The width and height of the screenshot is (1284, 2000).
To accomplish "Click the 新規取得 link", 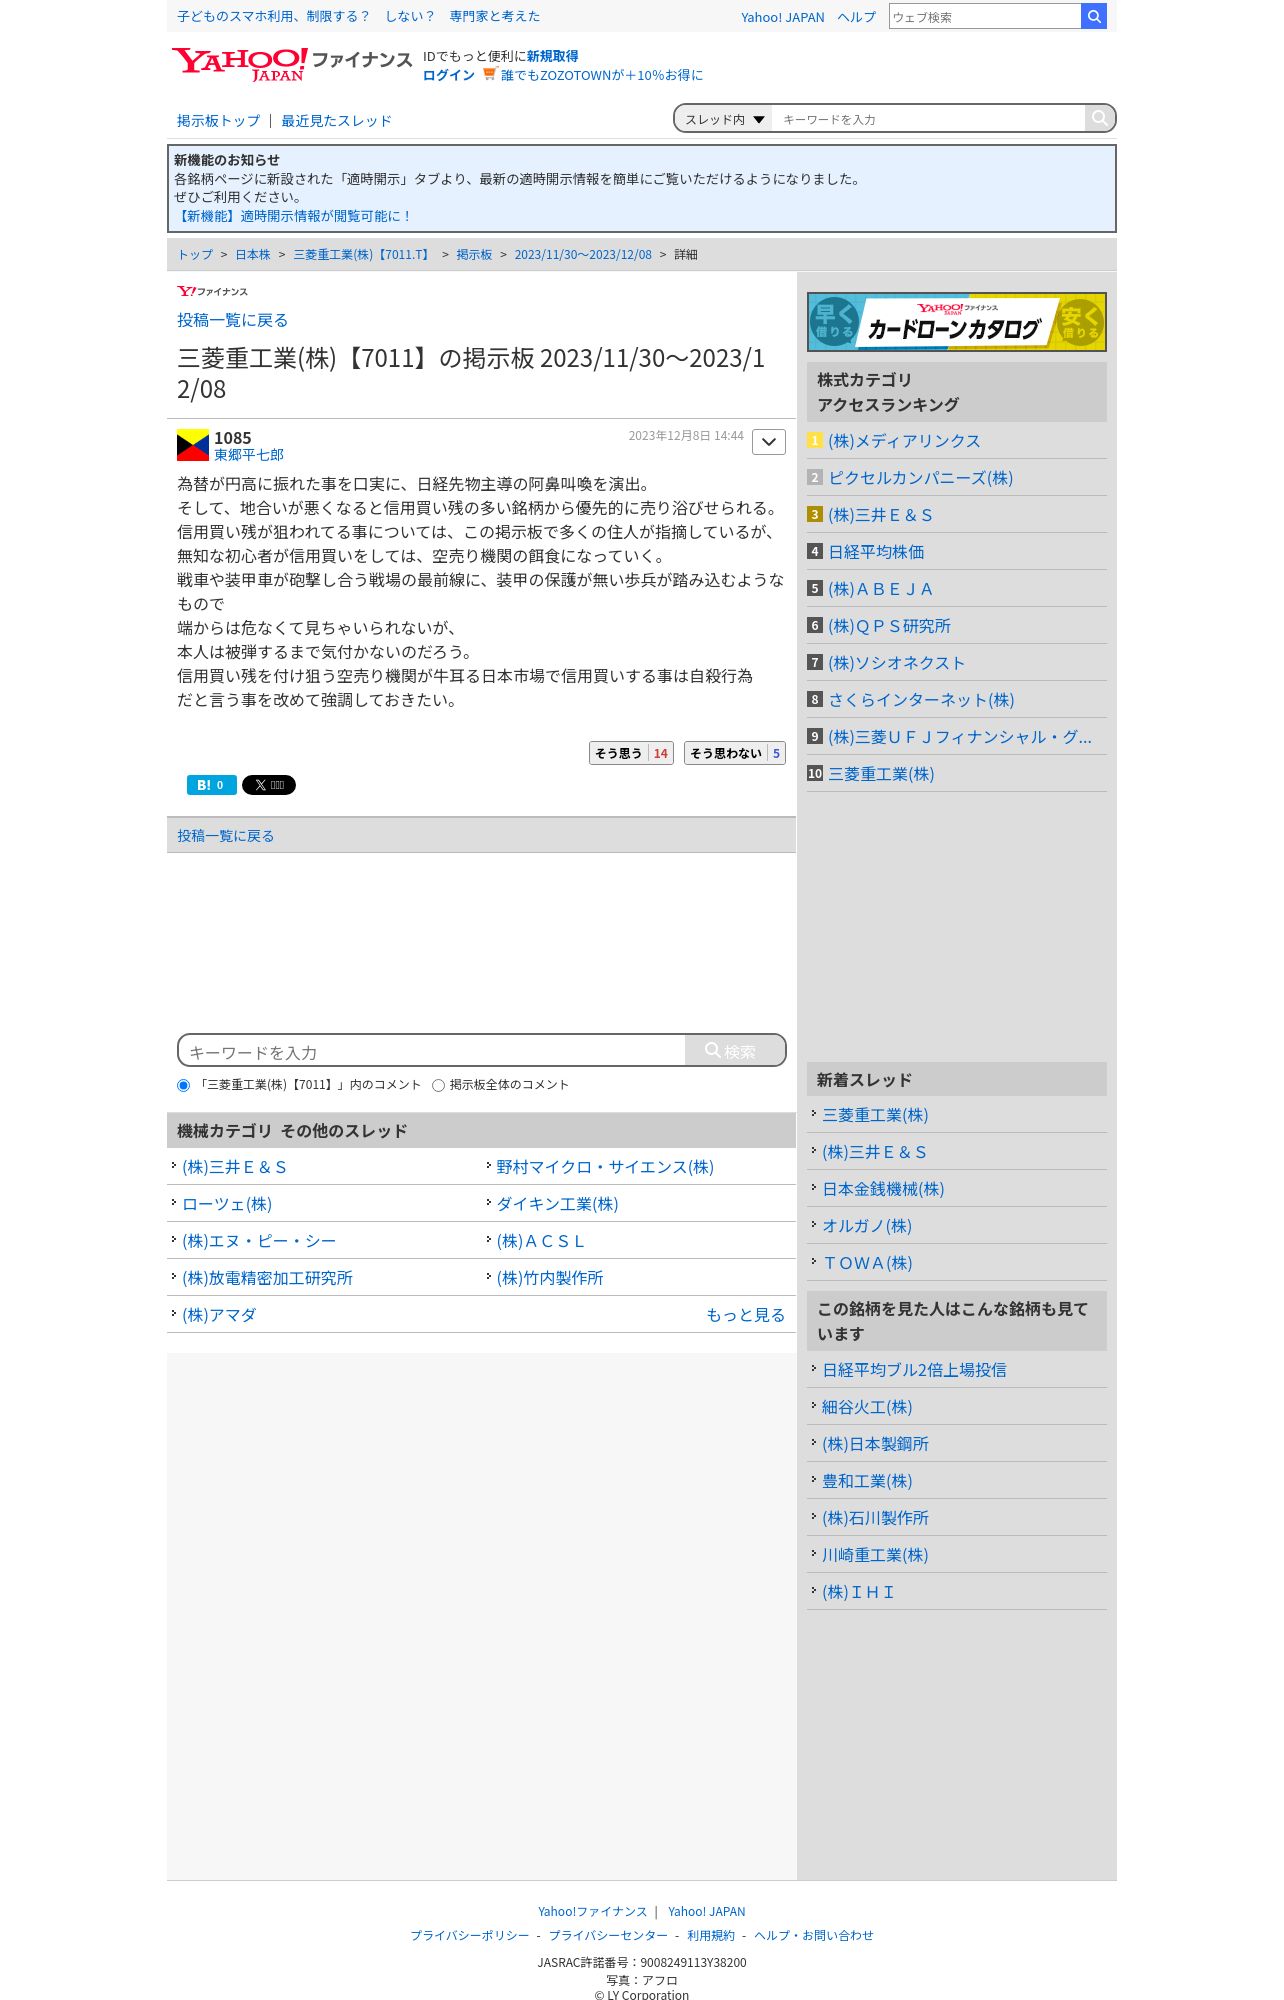I will (552, 56).
